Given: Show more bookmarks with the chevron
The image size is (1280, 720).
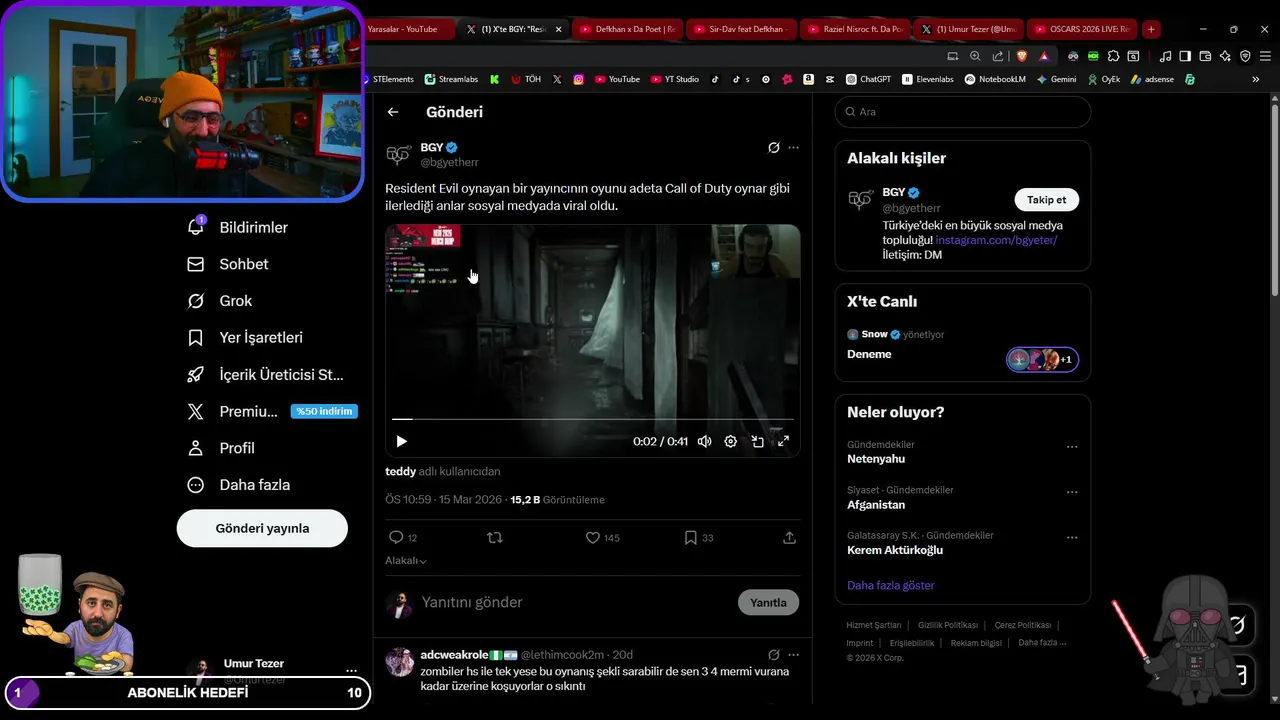Looking at the screenshot, I should tap(1256, 79).
